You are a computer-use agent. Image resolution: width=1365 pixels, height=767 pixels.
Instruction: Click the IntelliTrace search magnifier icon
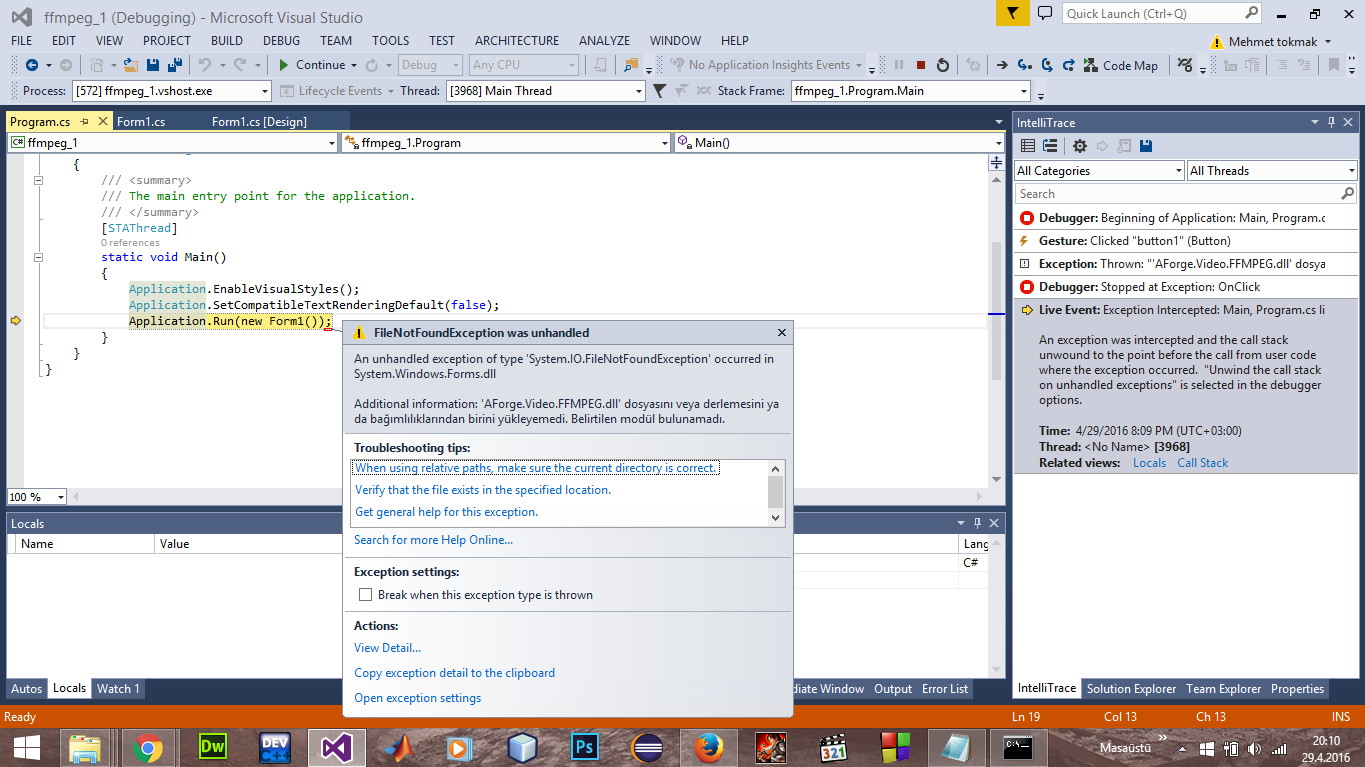(x=1347, y=194)
